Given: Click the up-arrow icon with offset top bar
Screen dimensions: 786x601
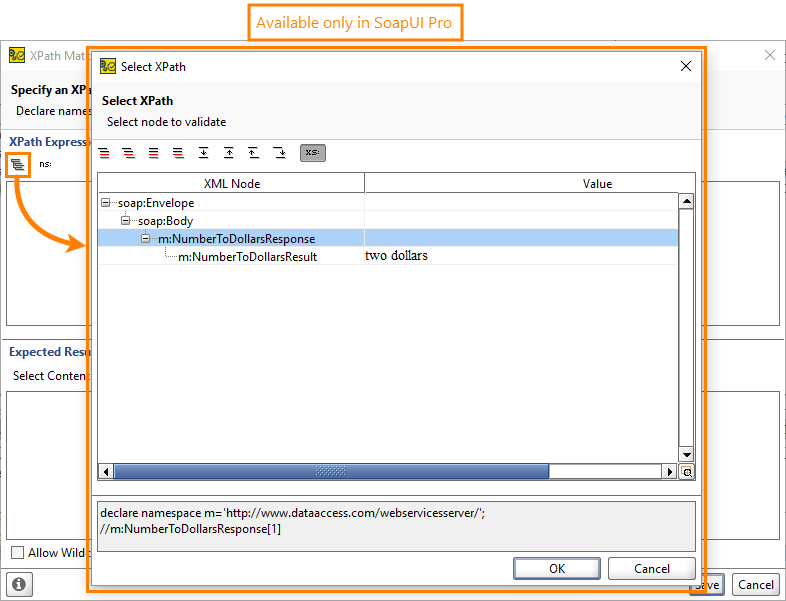Looking at the screenshot, I should (x=254, y=153).
